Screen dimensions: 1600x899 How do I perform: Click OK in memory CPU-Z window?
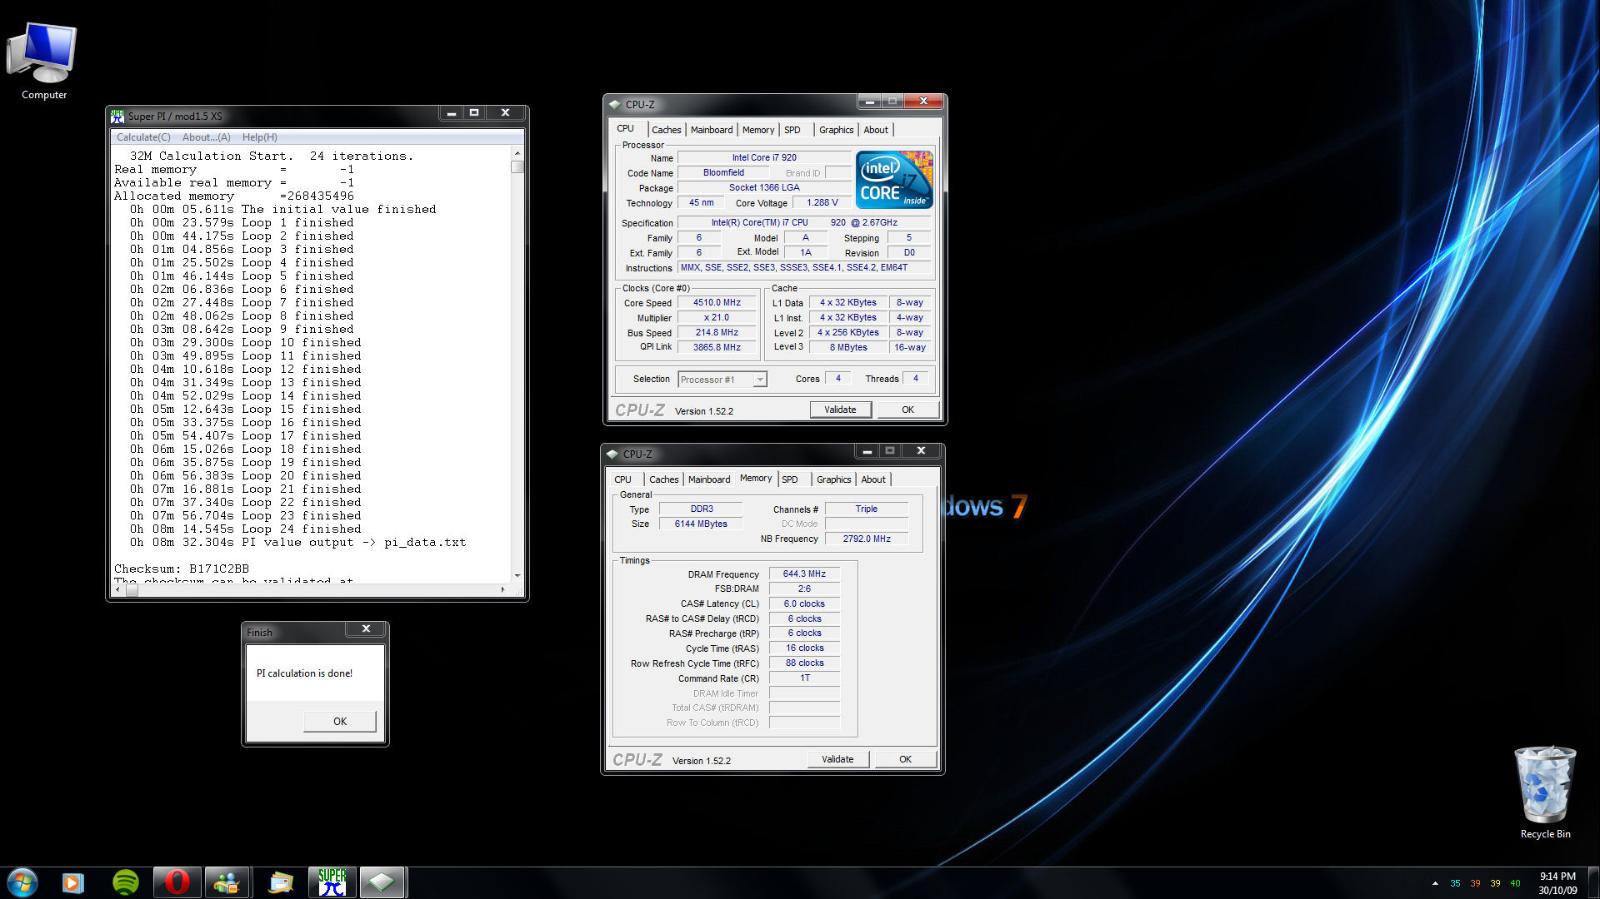906,759
